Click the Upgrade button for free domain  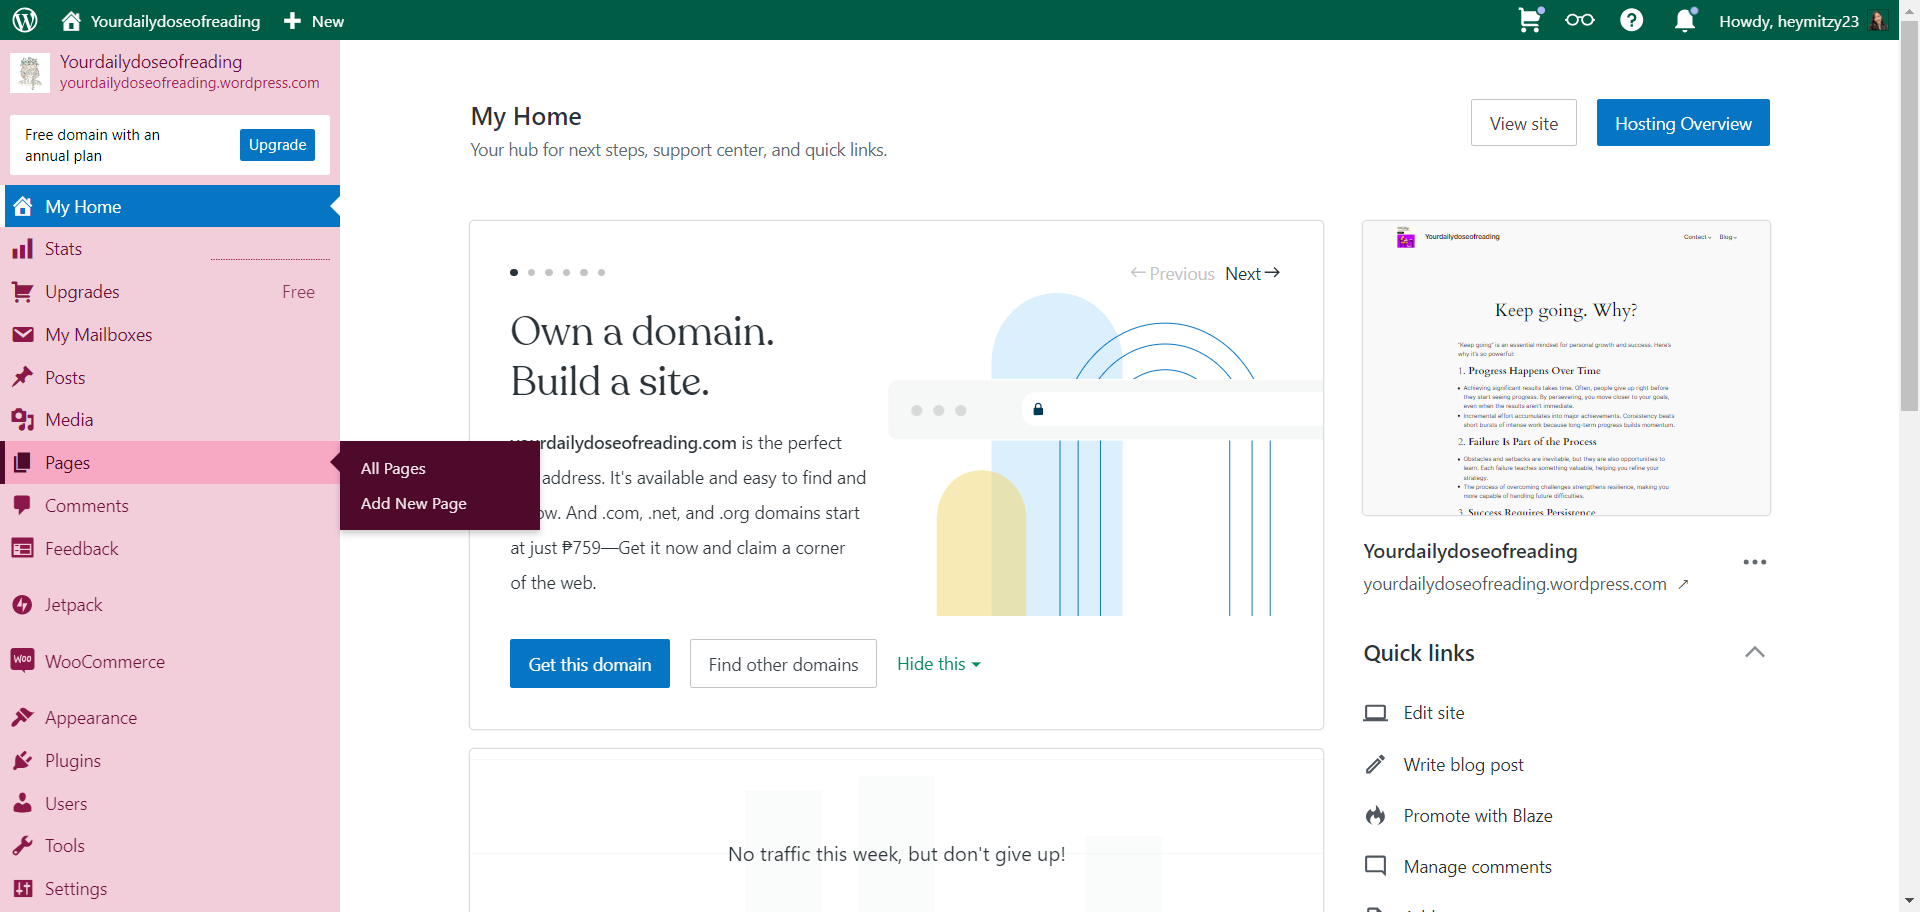click(x=278, y=145)
